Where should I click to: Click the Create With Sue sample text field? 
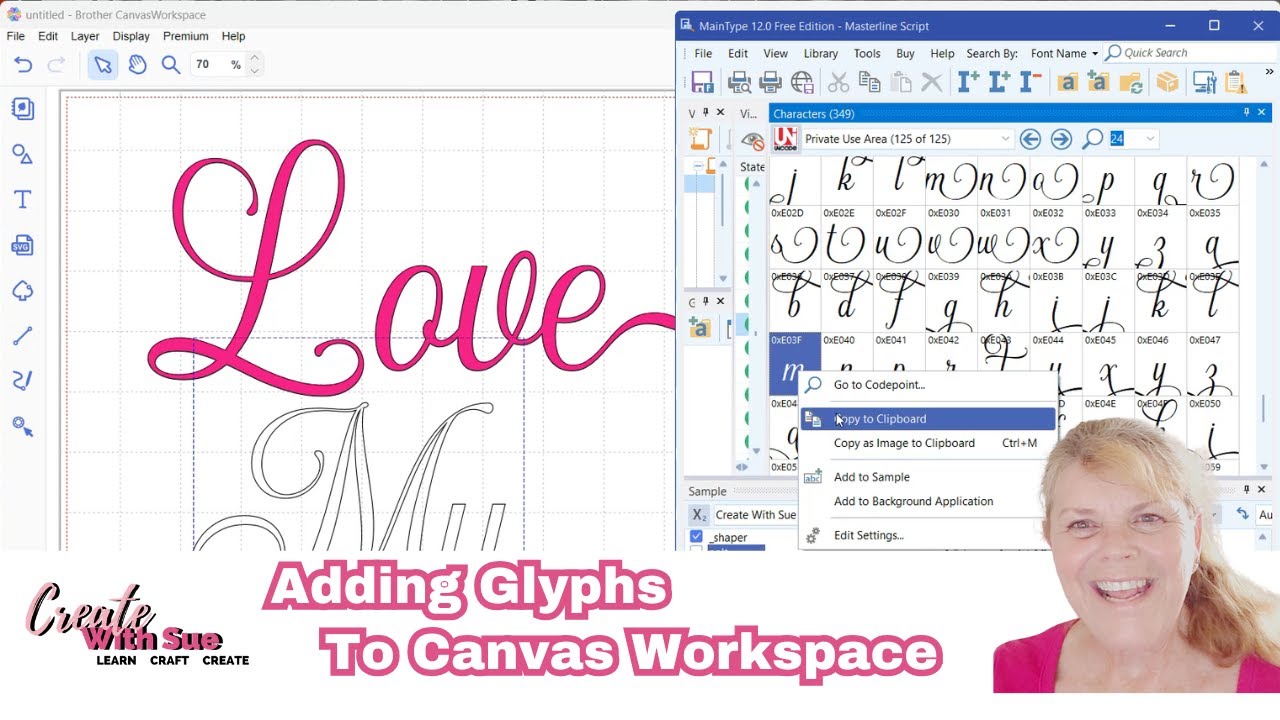pos(756,515)
